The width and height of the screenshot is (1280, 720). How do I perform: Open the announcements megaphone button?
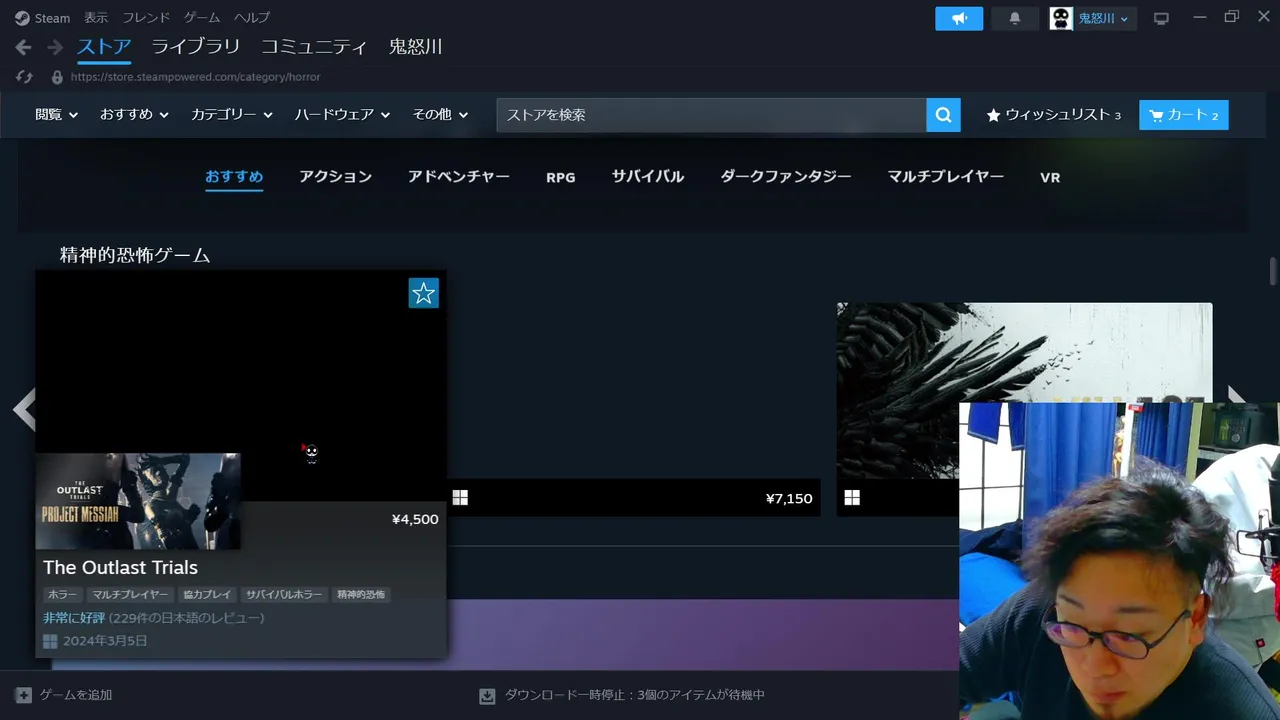click(959, 19)
